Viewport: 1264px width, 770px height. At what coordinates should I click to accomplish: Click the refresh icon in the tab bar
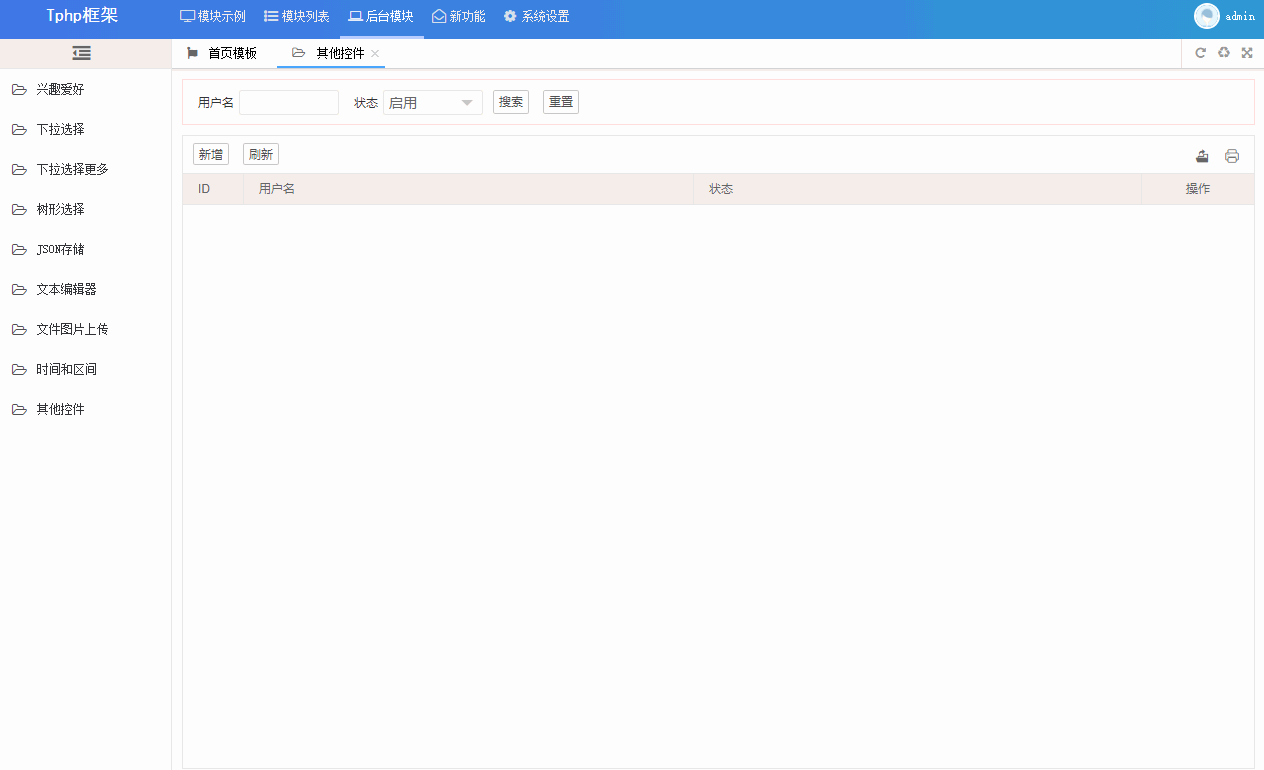pyautogui.click(x=1201, y=53)
